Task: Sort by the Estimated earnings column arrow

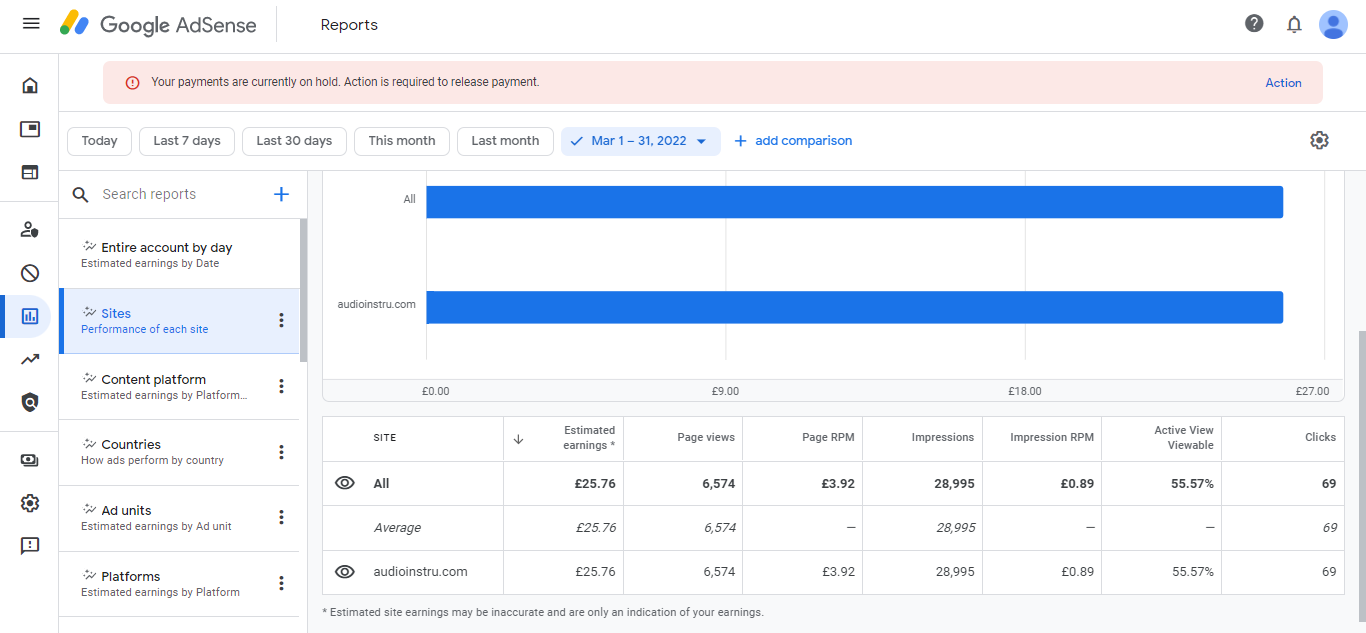Action: click(518, 438)
